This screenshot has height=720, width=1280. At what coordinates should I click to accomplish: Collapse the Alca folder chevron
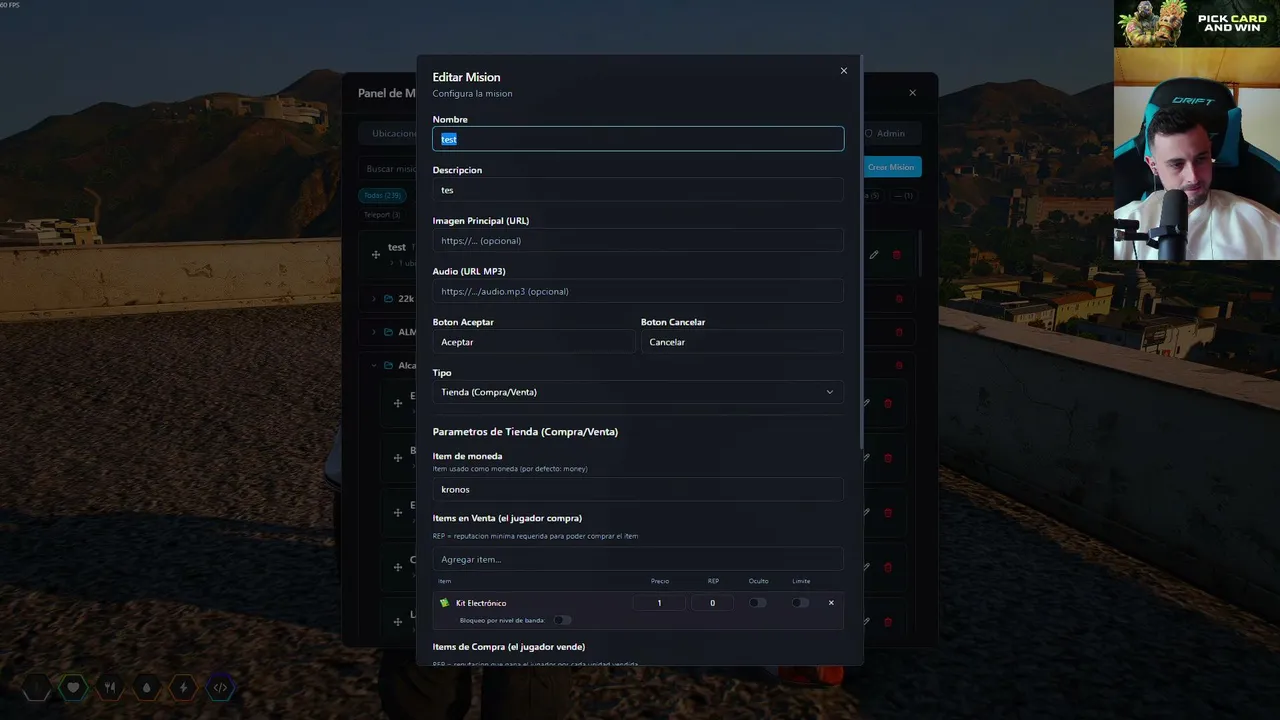(375, 365)
